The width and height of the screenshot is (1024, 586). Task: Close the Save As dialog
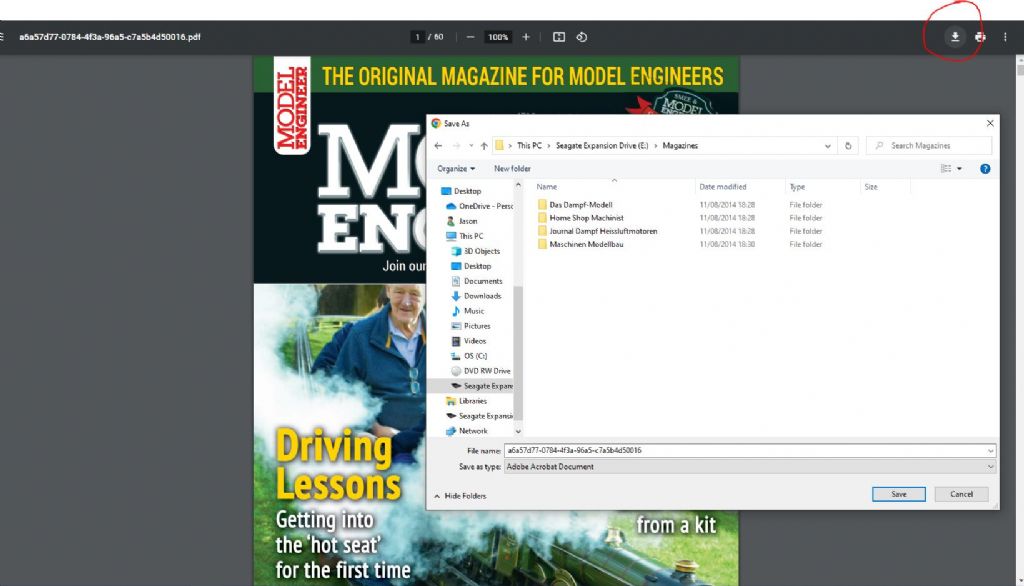coord(990,123)
